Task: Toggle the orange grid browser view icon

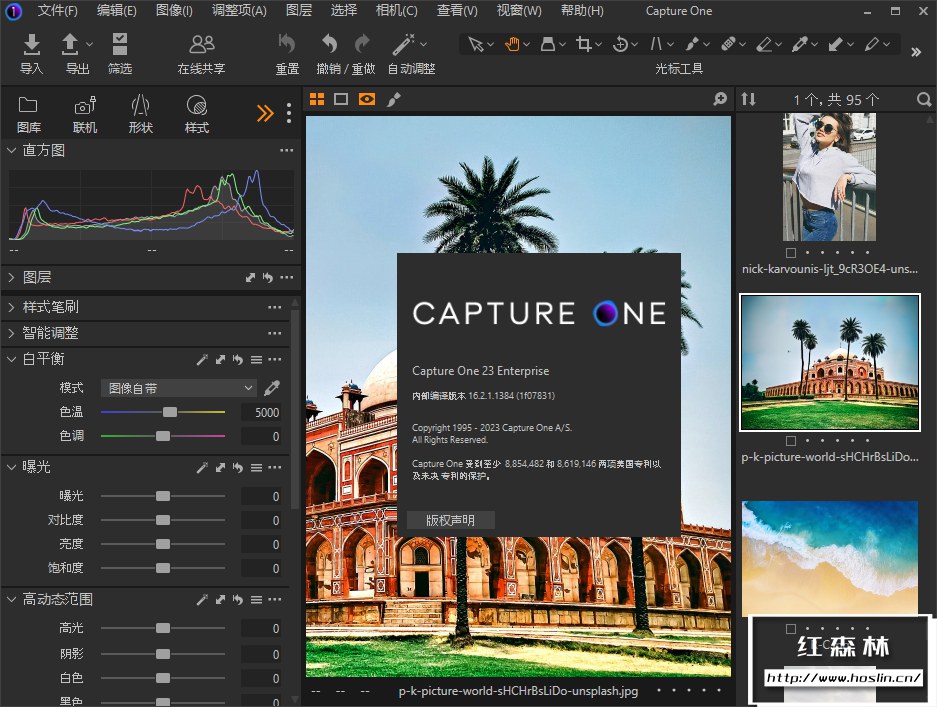Action: click(317, 99)
